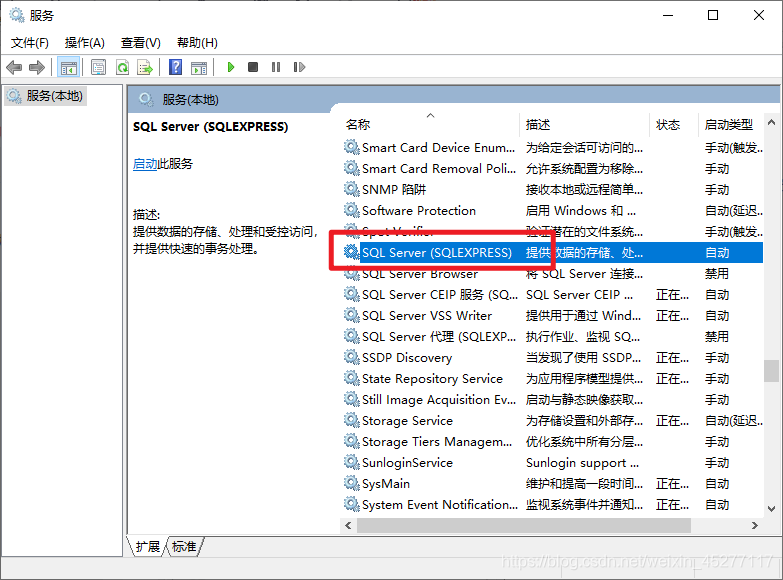
Task: Click the vertical scrollbar down arrow
Action: [x=772, y=509]
